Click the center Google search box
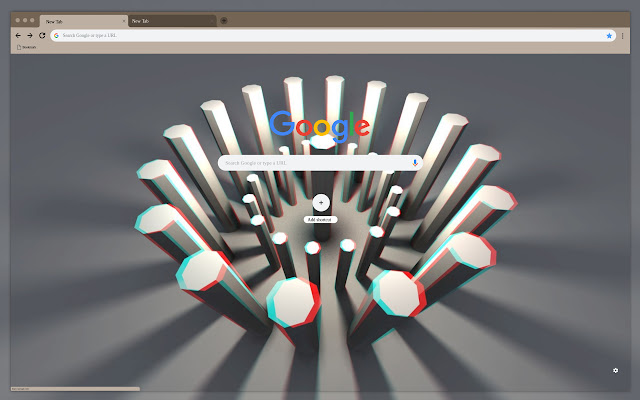 320,163
